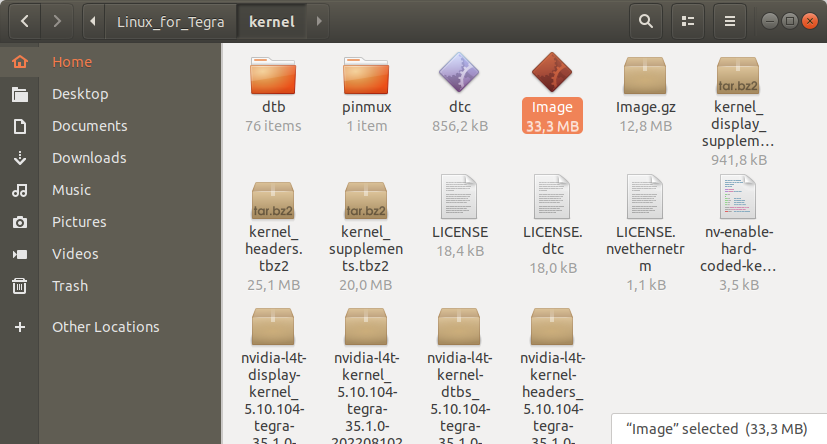The height and width of the screenshot is (444, 827).
Task: Click the highlighted Image file name label
Action: (x=552, y=107)
